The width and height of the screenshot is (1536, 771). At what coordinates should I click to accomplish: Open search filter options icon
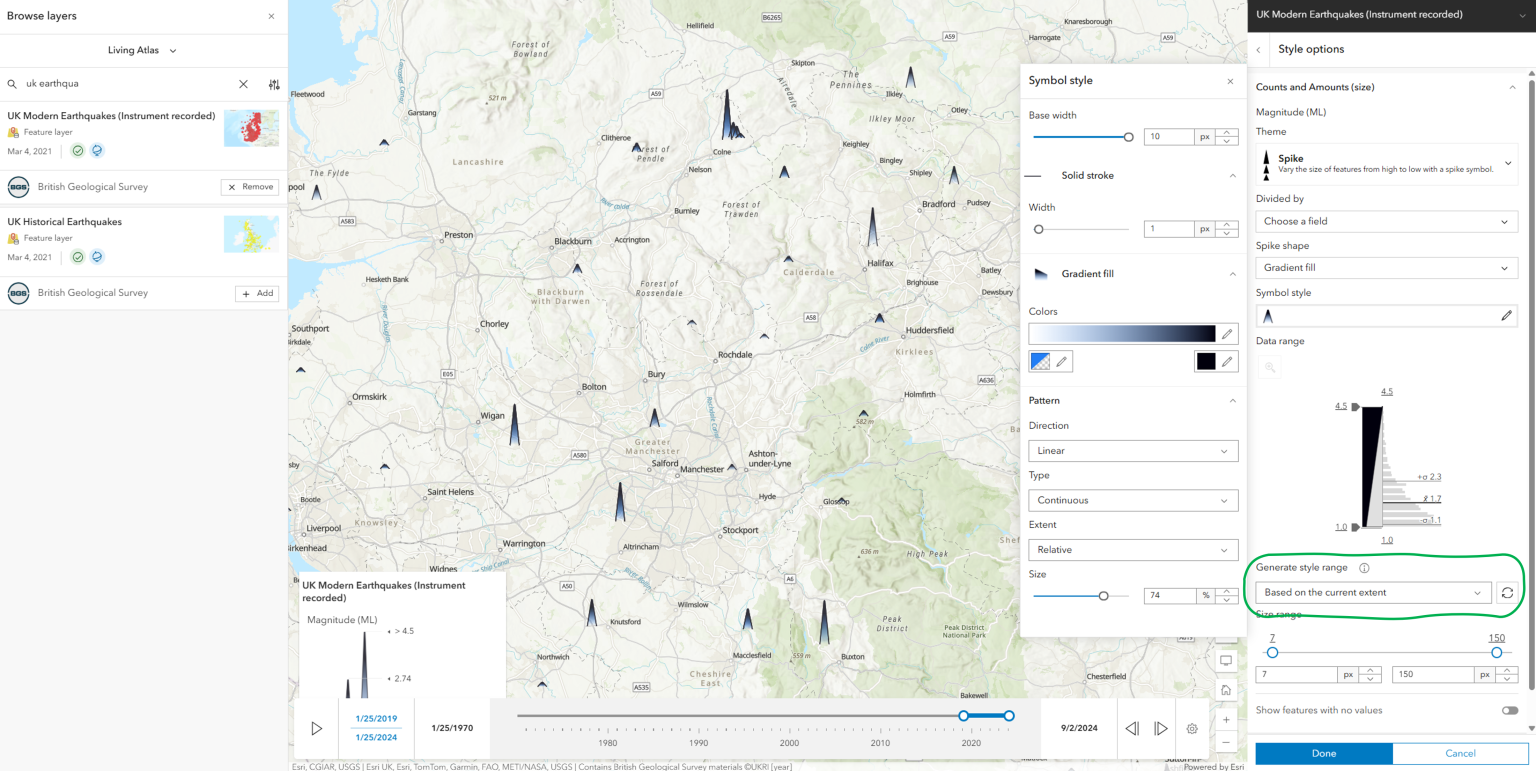pyautogui.click(x=274, y=85)
